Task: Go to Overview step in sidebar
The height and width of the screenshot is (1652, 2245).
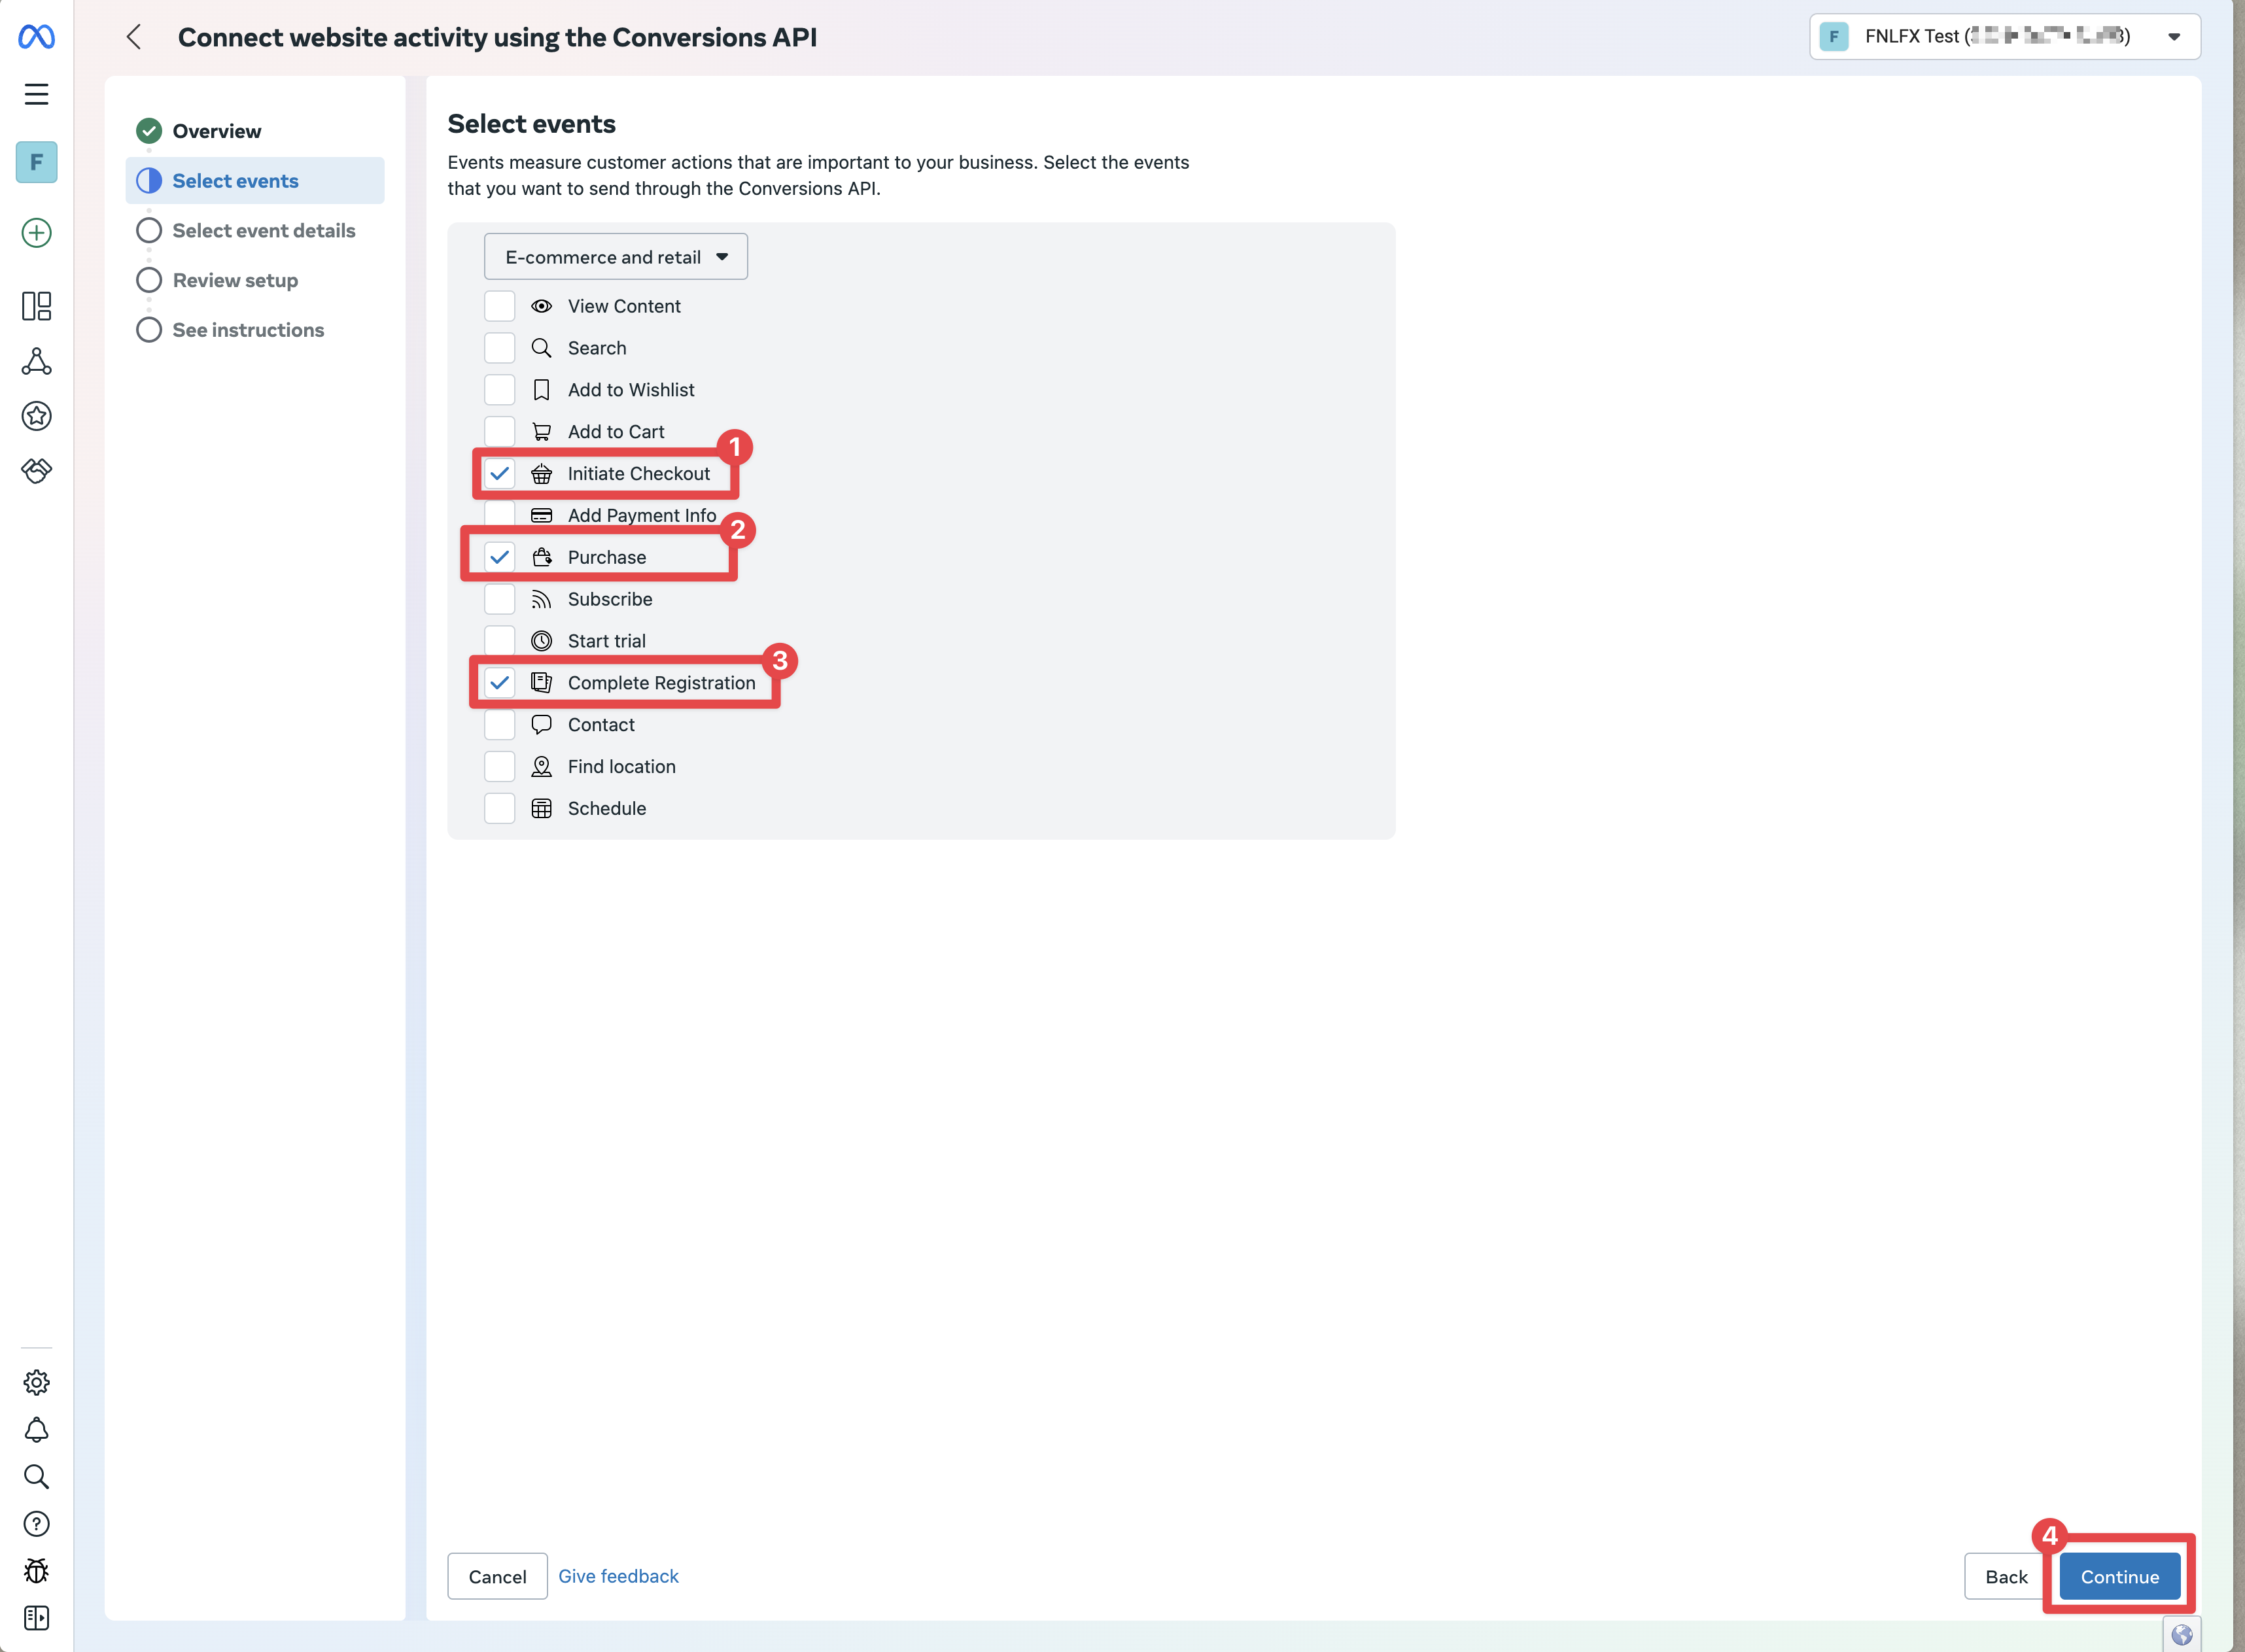Action: click(216, 131)
